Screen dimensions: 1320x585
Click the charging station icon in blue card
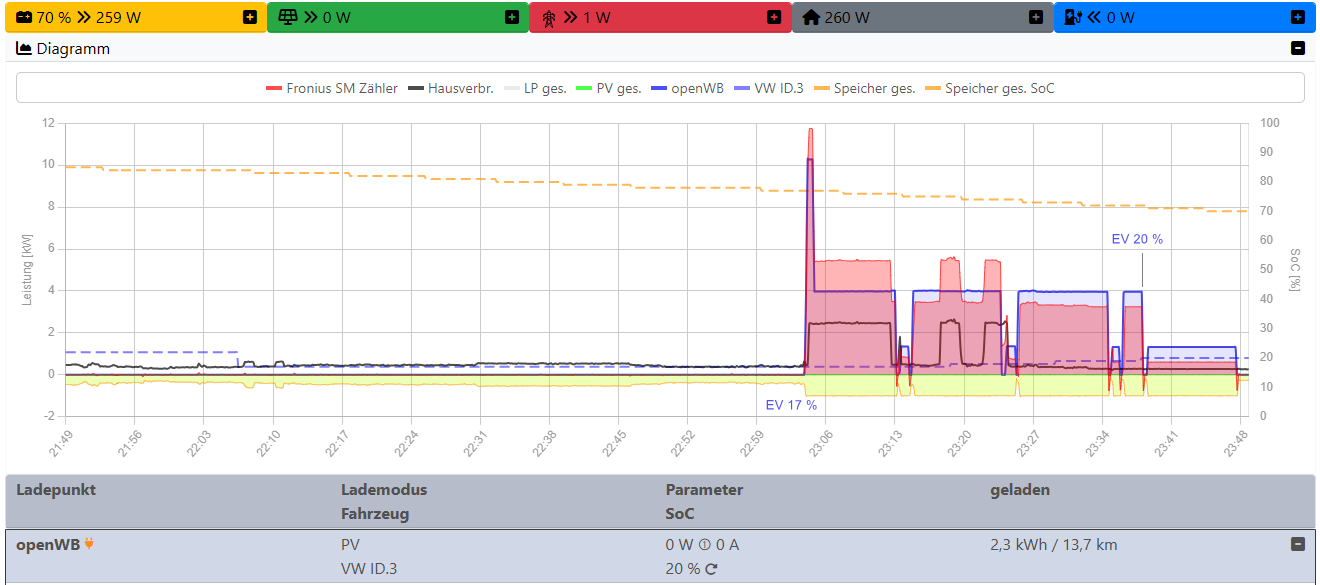1073,17
